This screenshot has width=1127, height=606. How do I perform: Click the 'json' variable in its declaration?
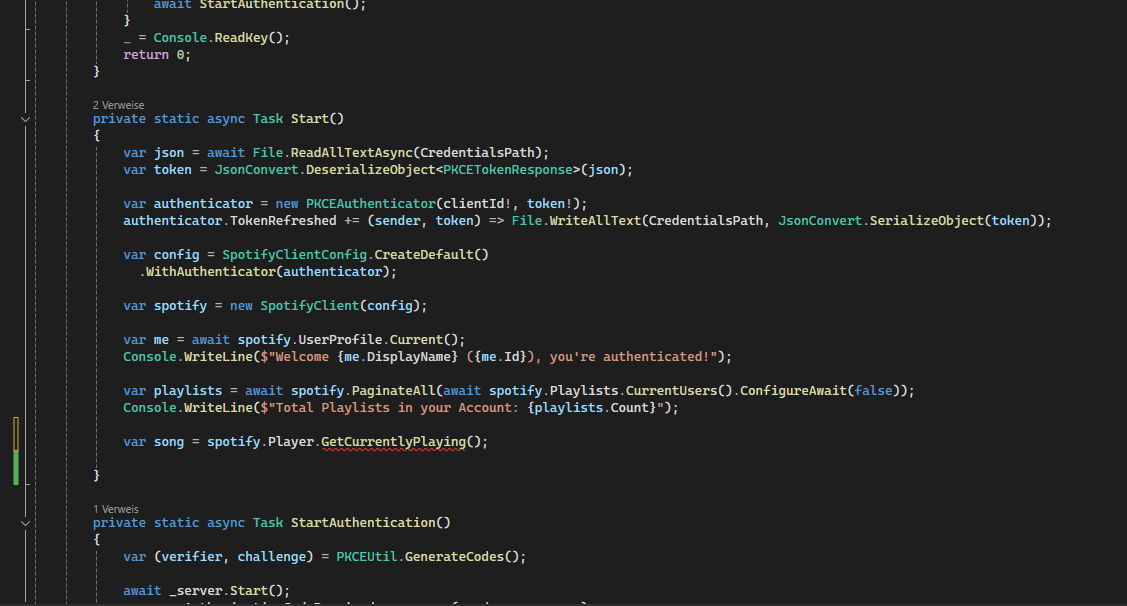pyautogui.click(x=169, y=152)
